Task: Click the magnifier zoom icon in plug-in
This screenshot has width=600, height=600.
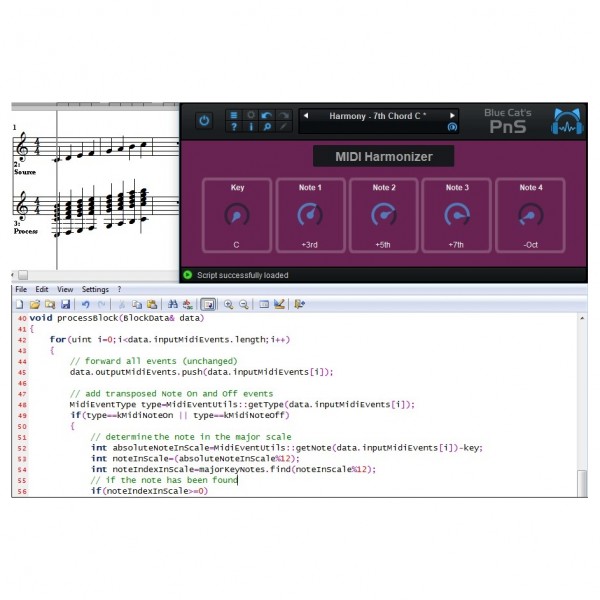Action: [267, 127]
